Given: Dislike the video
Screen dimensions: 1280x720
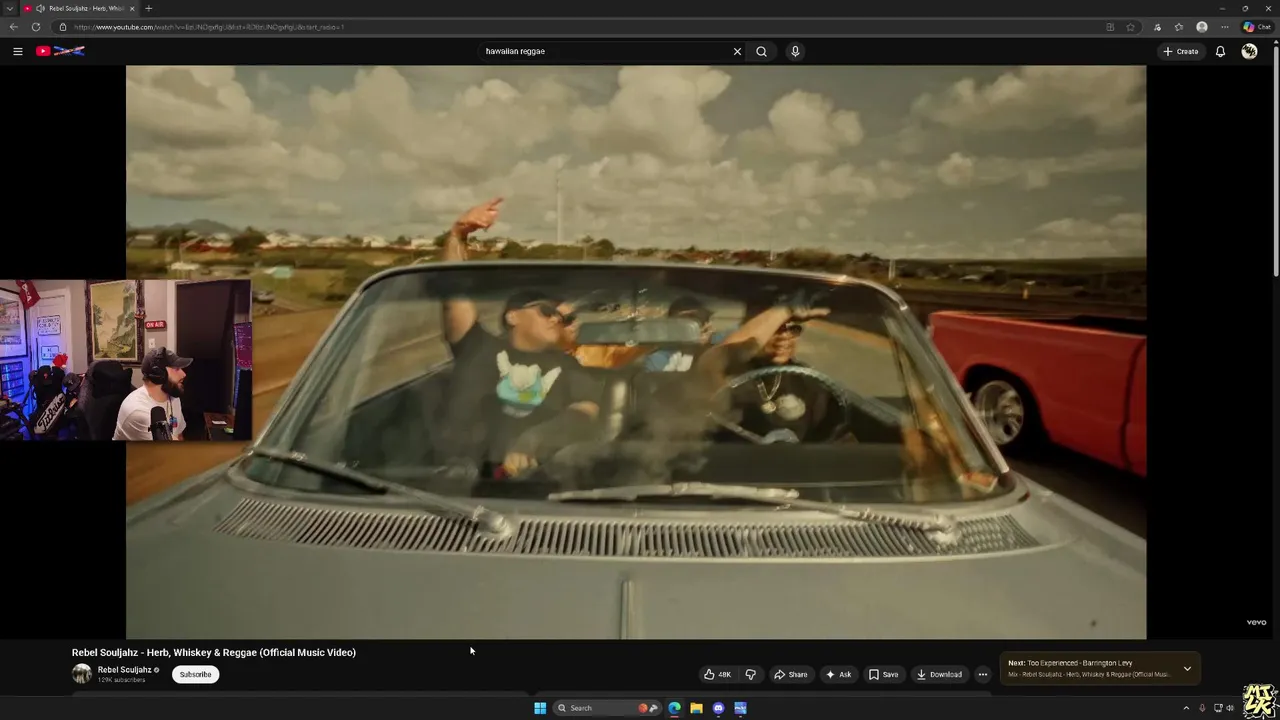Looking at the screenshot, I should [x=751, y=674].
